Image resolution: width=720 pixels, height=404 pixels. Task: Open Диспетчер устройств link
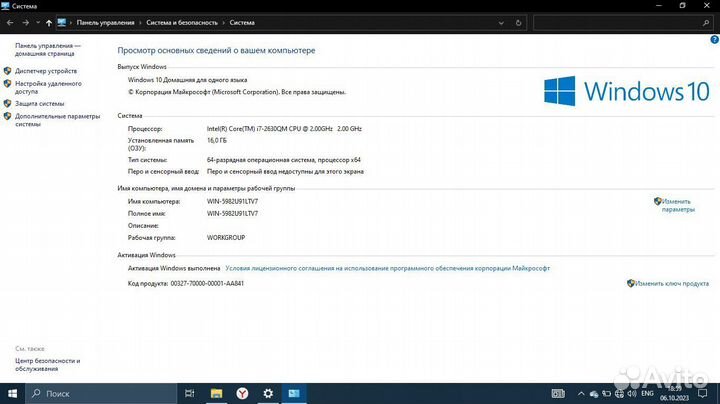point(46,71)
